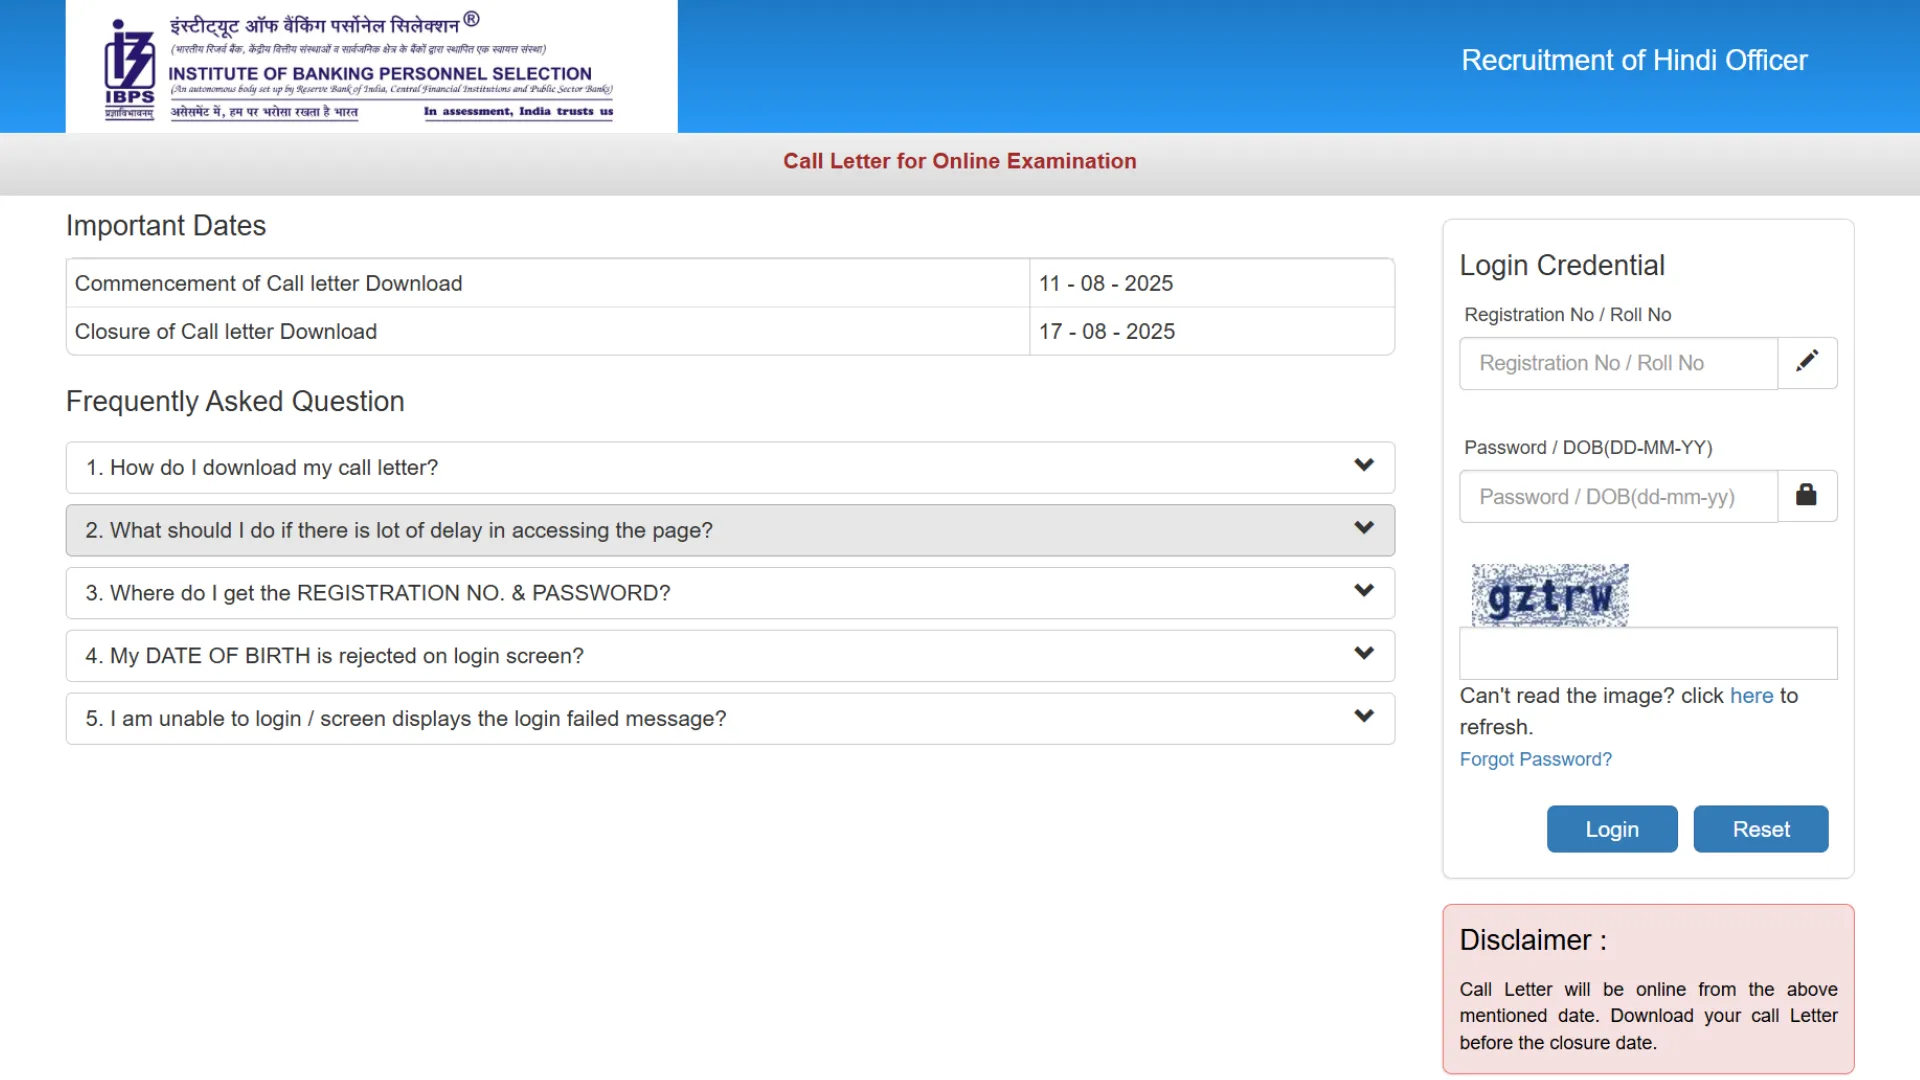The width and height of the screenshot is (1920, 1080).
Task: Click 'Registration No / Roll No' label above field
Action: pos(1567,314)
